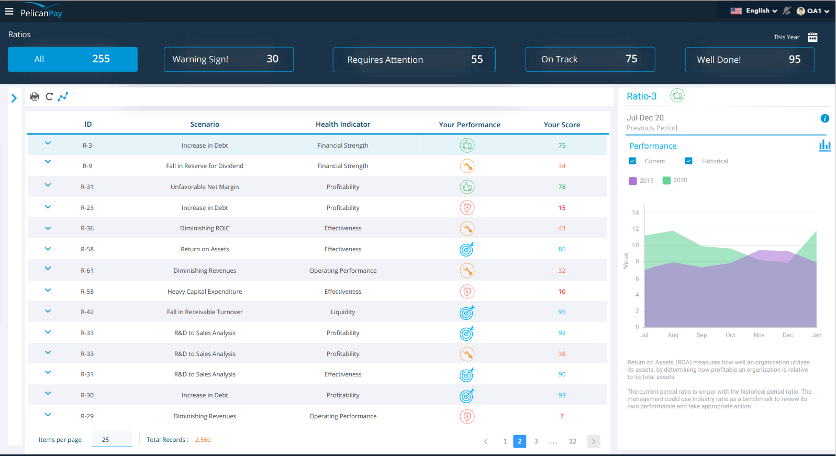Click the Items per page field
Image resolution: width=836 pixels, height=456 pixels.
click(x=112, y=439)
